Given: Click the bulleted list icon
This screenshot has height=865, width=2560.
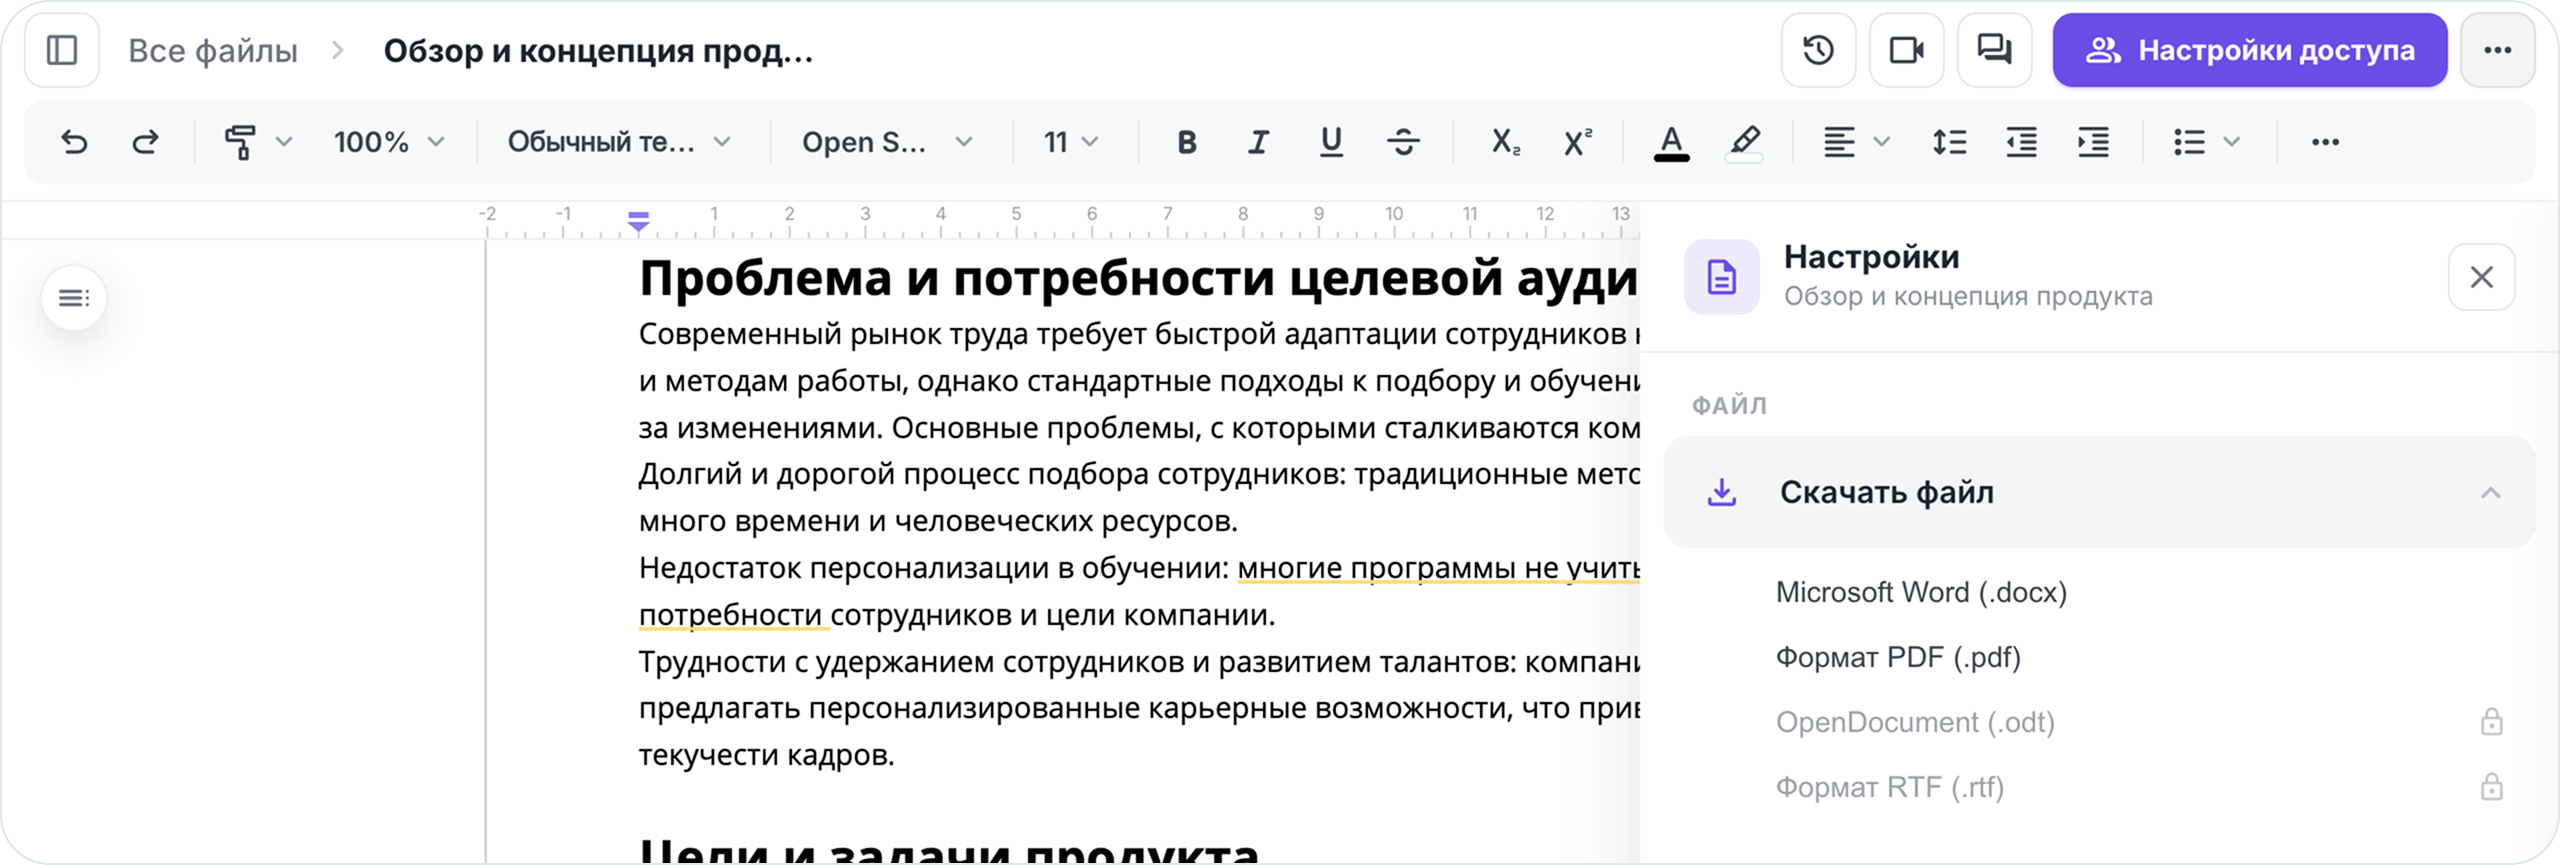Looking at the screenshot, I should point(2189,142).
